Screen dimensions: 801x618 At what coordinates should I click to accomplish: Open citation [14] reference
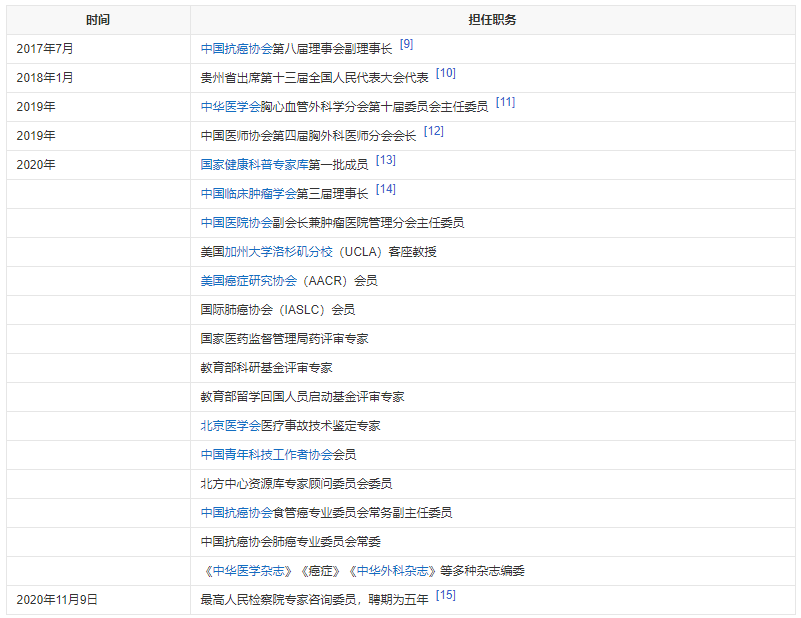click(386, 189)
